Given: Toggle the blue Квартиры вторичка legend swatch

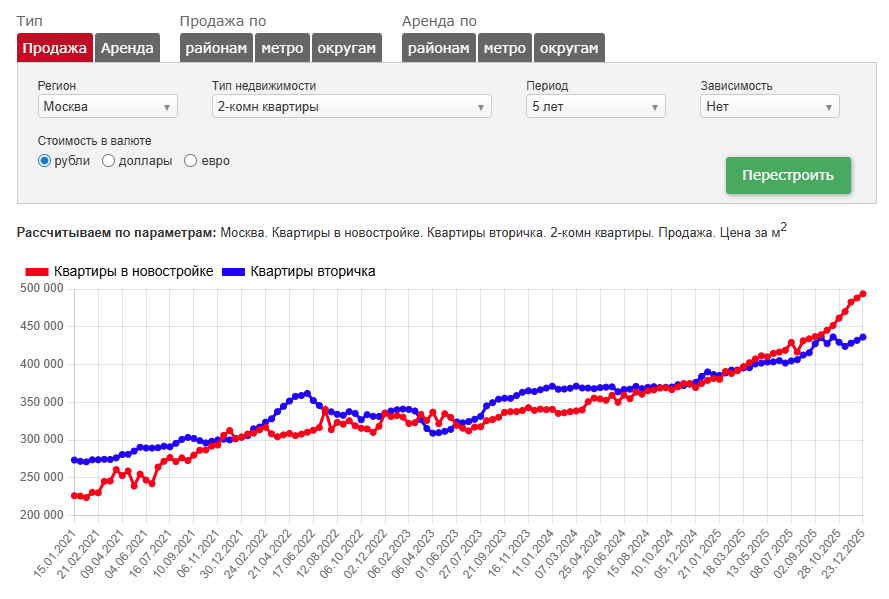Looking at the screenshot, I should [233, 272].
